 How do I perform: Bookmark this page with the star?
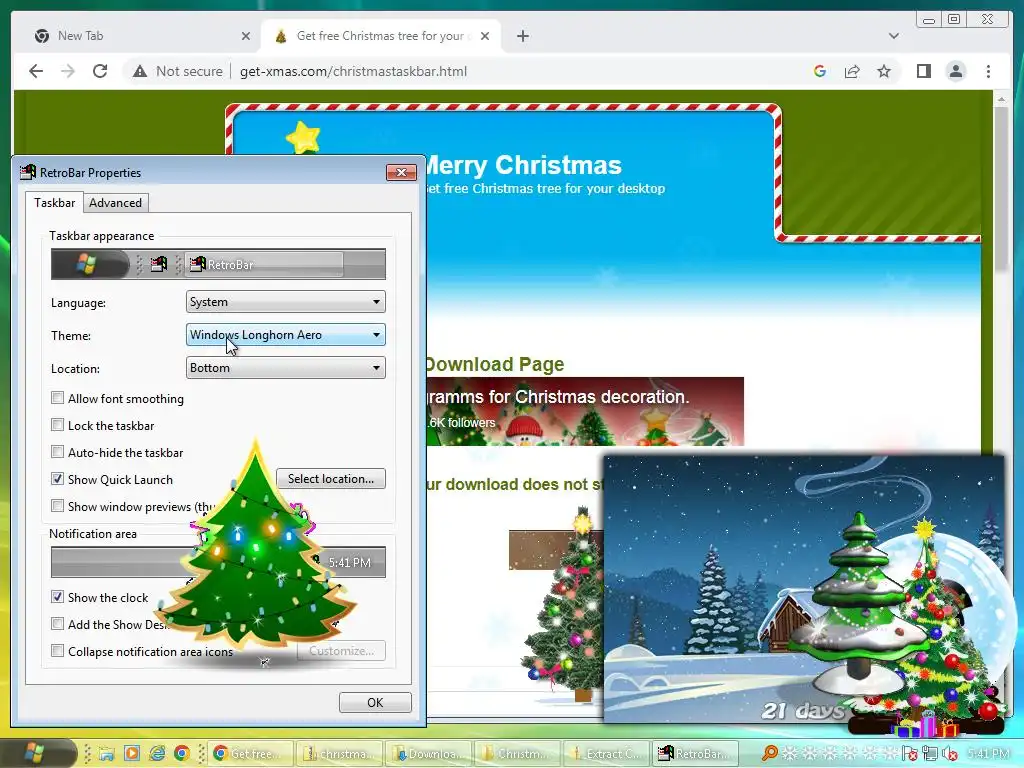884,71
